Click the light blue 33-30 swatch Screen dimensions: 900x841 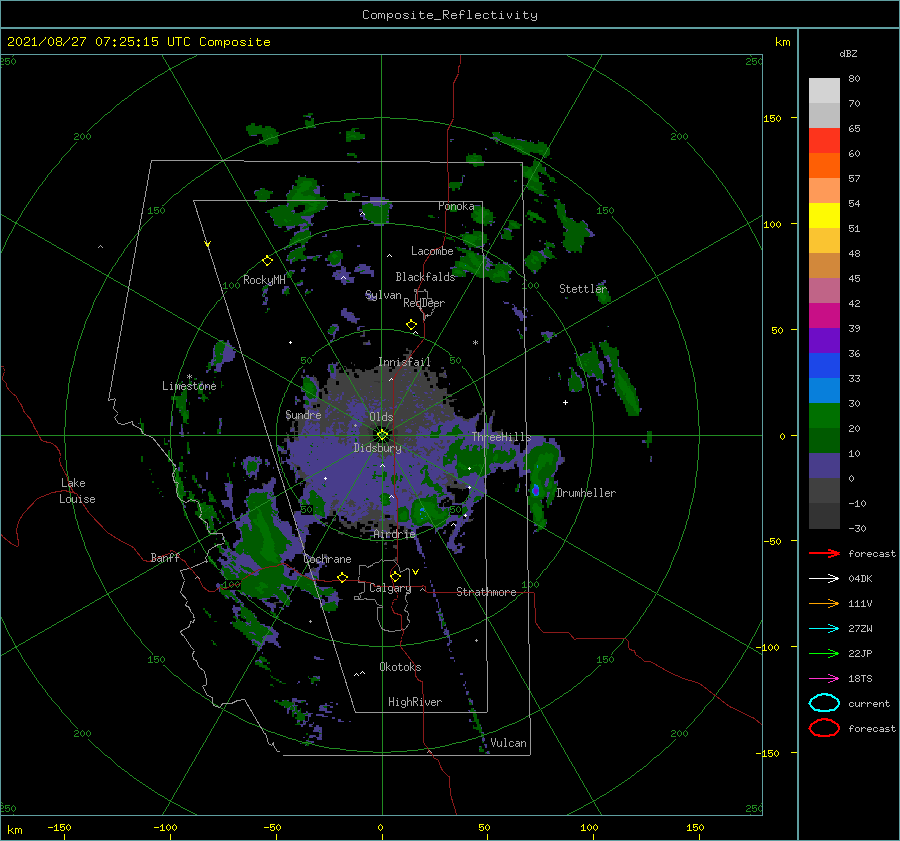pos(824,391)
